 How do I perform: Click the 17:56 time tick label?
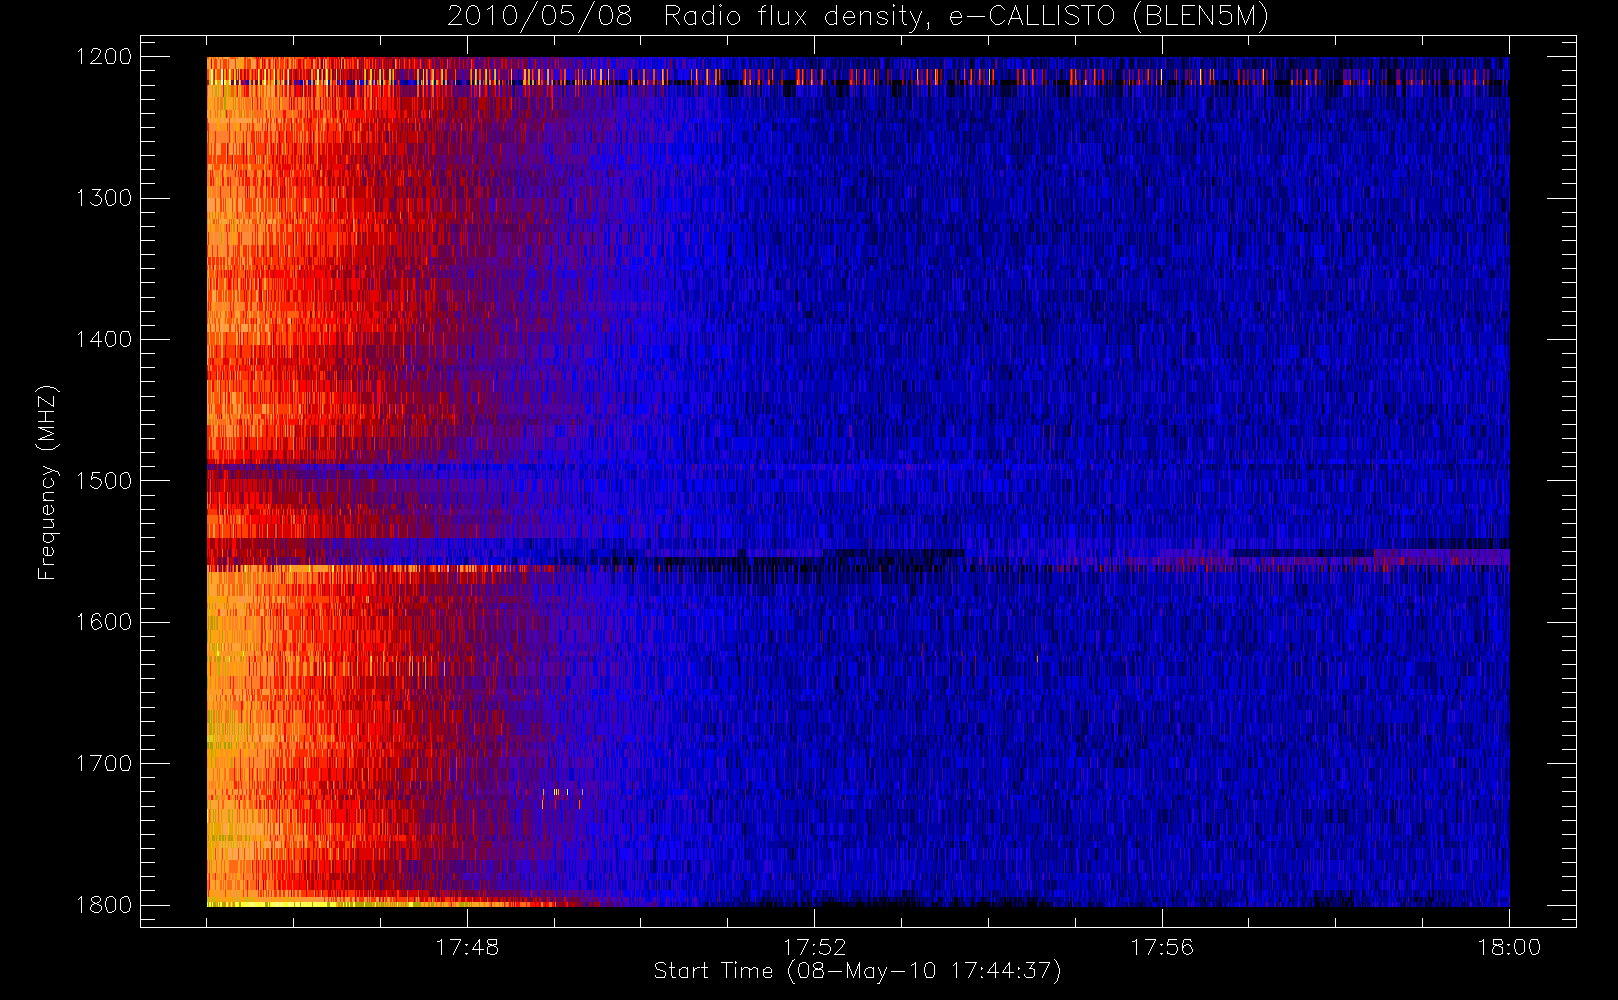click(1162, 947)
